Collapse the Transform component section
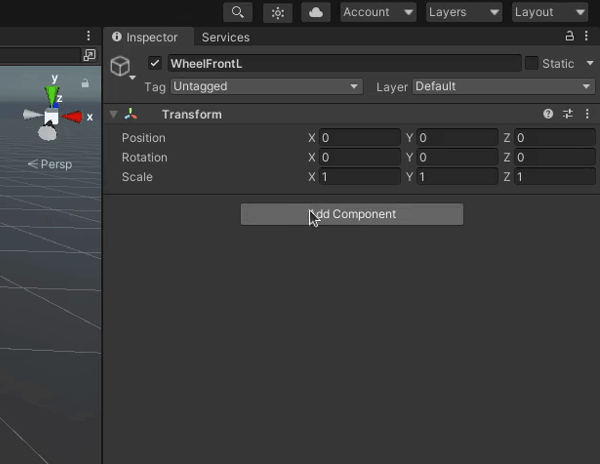 (114, 115)
